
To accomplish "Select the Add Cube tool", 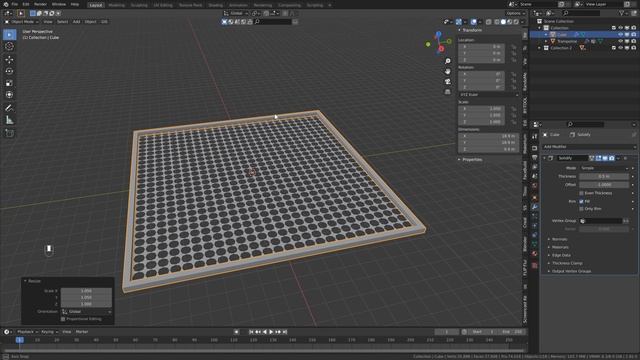I will click(x=9, y=133).
